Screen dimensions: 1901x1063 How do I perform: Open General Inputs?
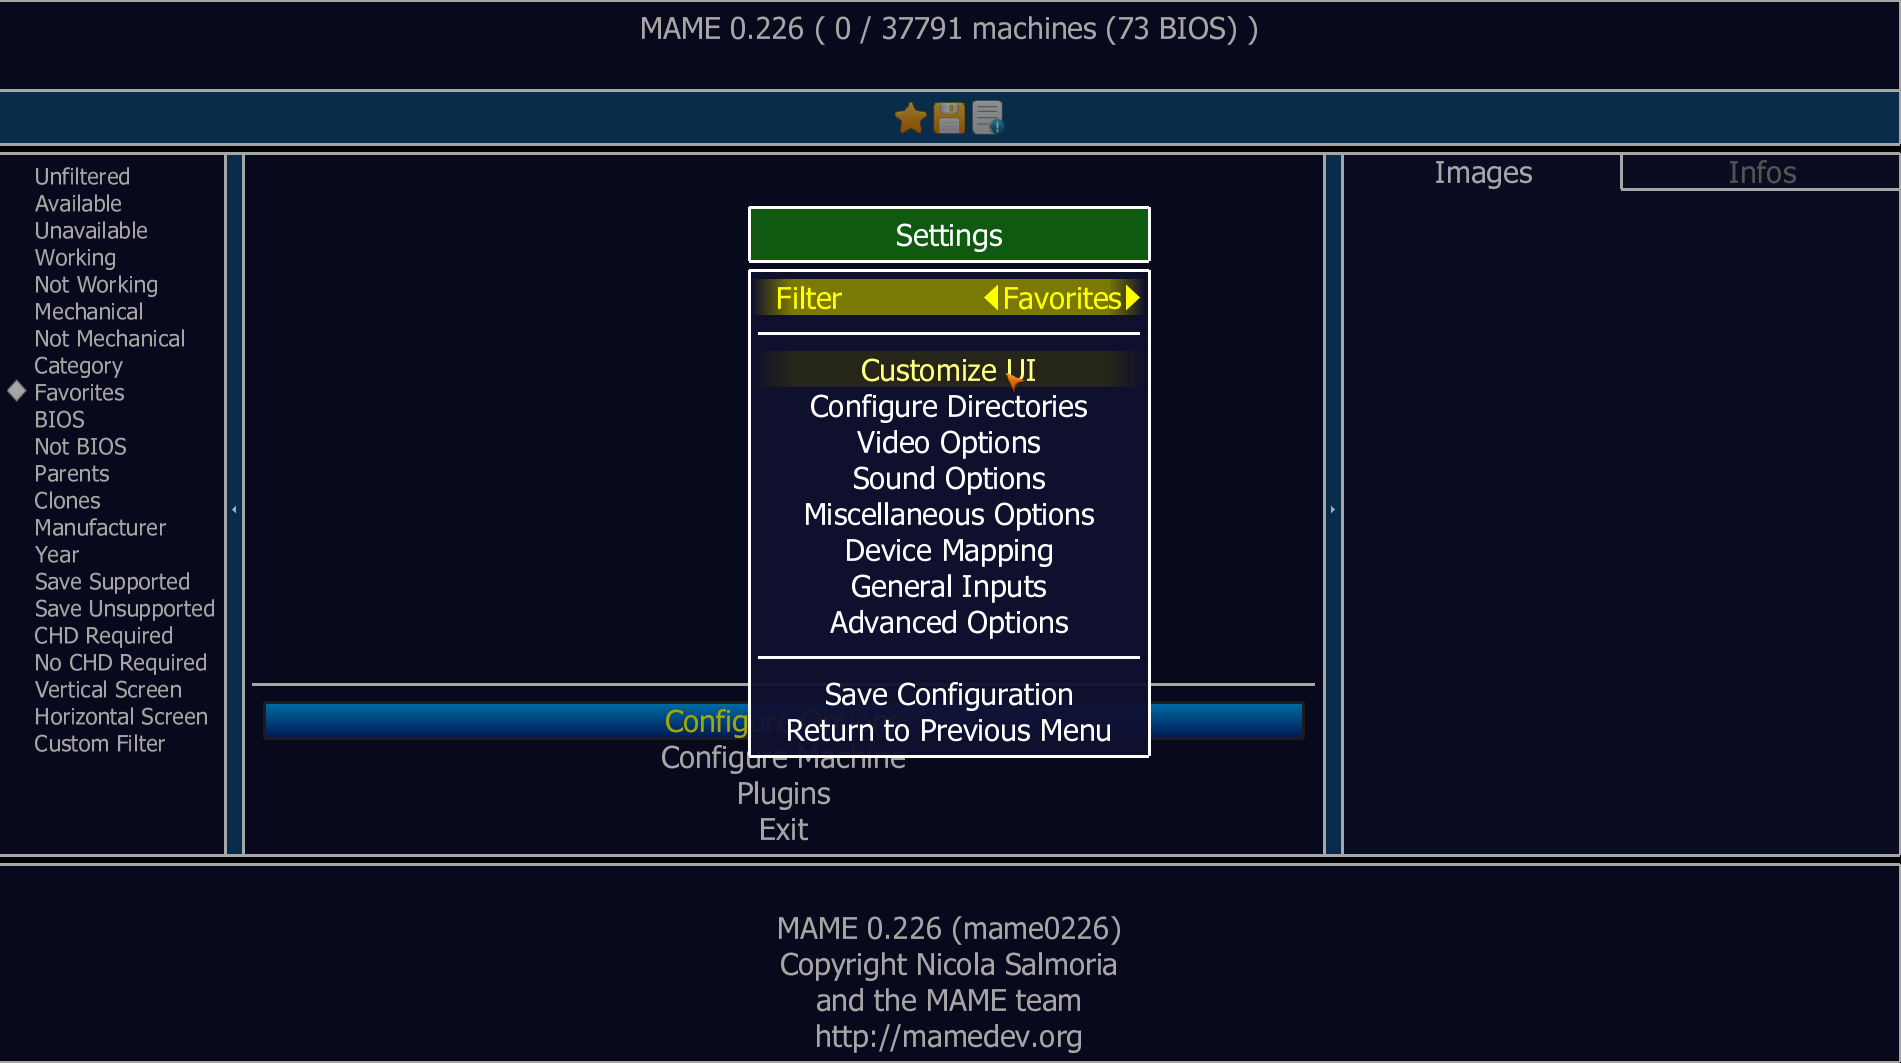click(949, 586)
